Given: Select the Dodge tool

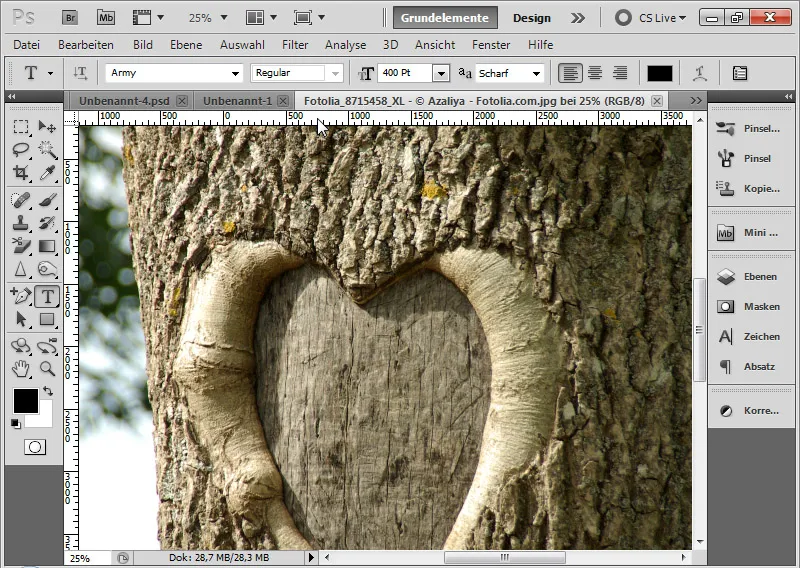Looking at the screenshot, I should click(47, 269).
